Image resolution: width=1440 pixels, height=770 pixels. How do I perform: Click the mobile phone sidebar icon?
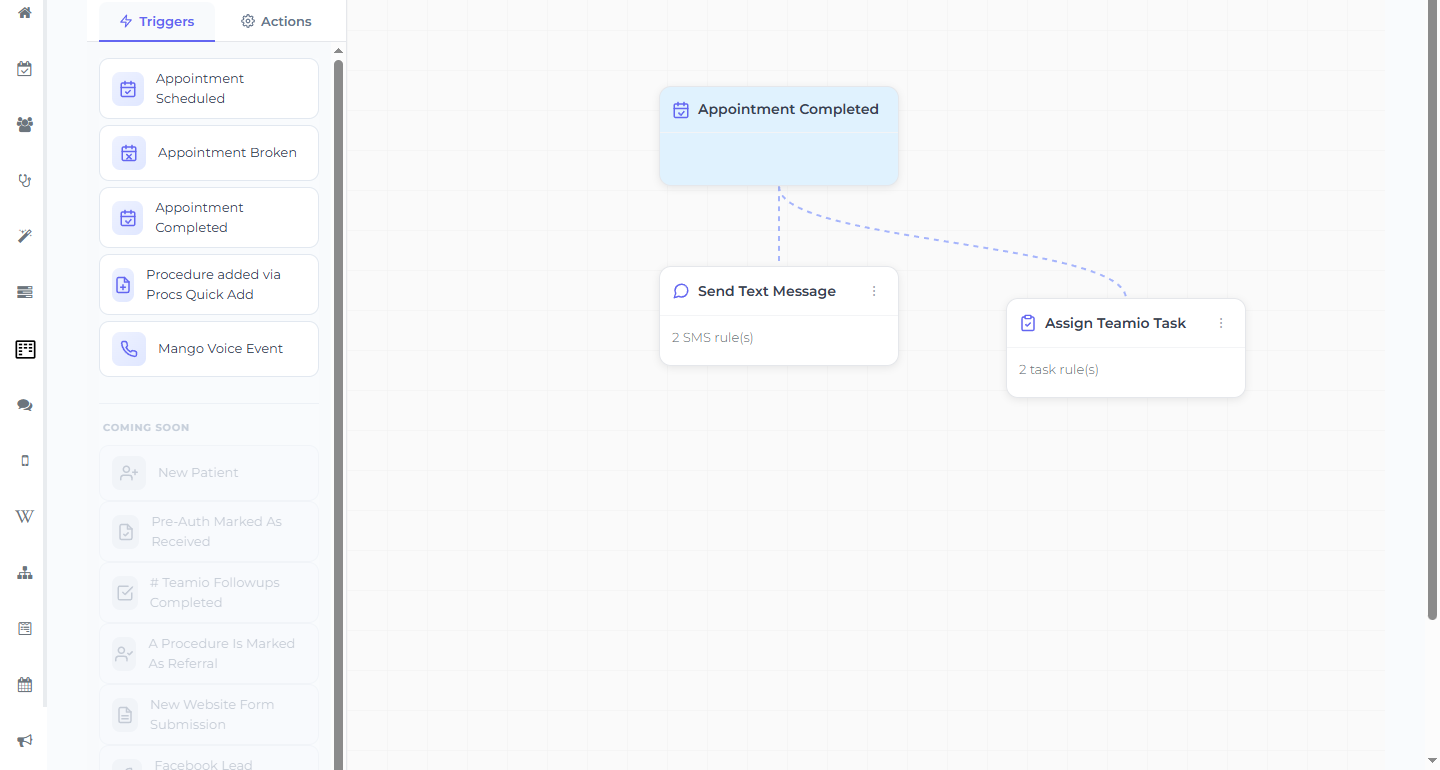point(25,461)
